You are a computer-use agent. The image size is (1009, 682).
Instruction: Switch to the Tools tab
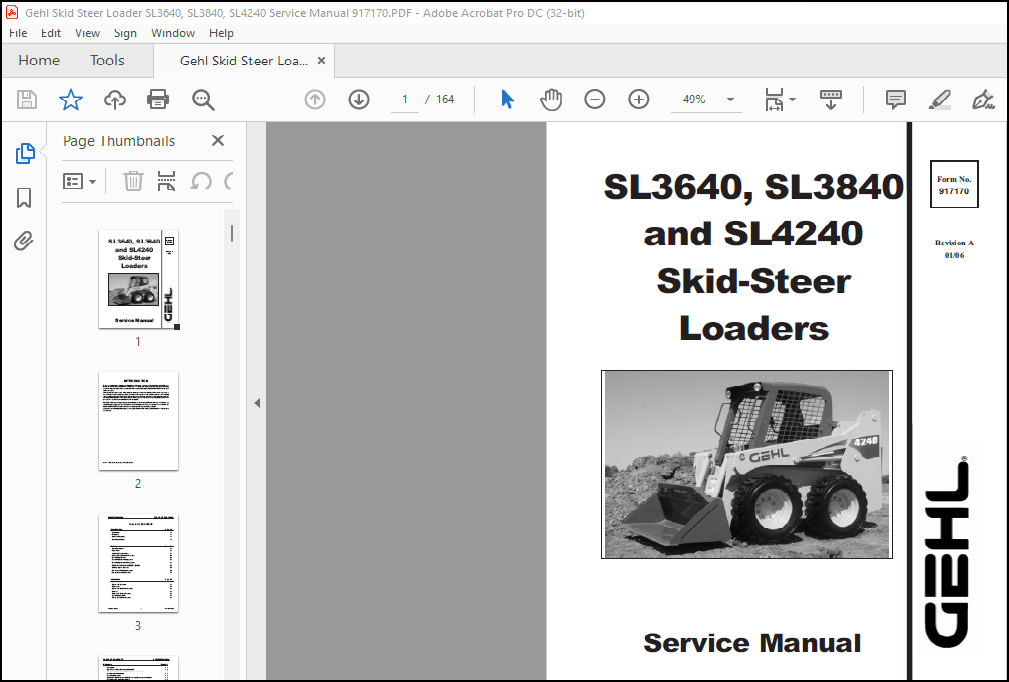click(x=107, y=60)
